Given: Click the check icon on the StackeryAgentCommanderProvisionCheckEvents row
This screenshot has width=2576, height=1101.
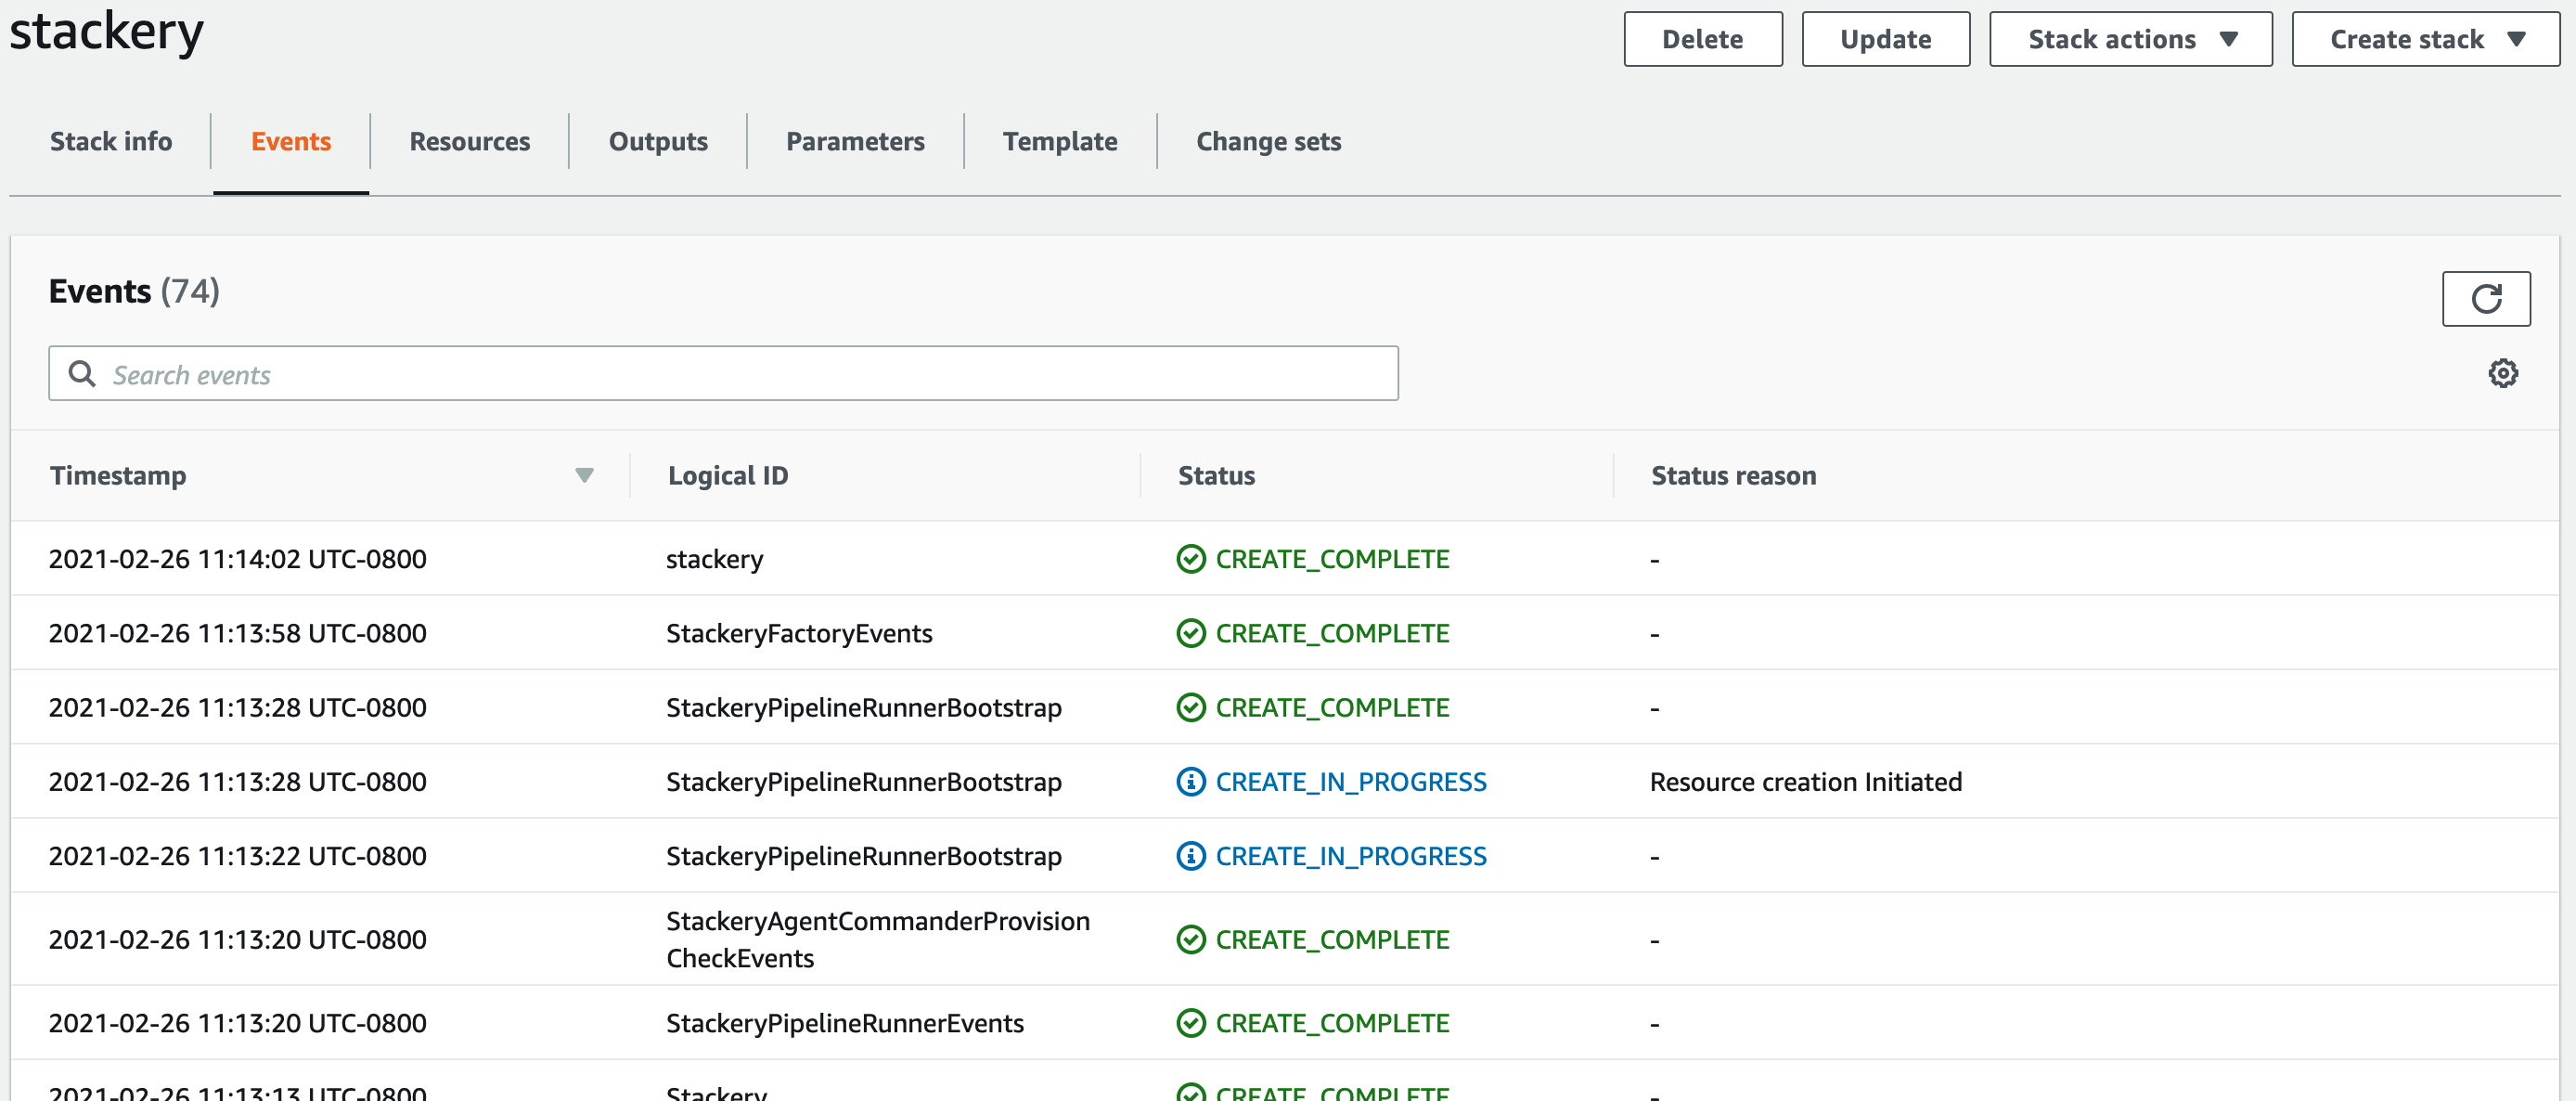Looking at the screenshot, I should coord(1190,939).
